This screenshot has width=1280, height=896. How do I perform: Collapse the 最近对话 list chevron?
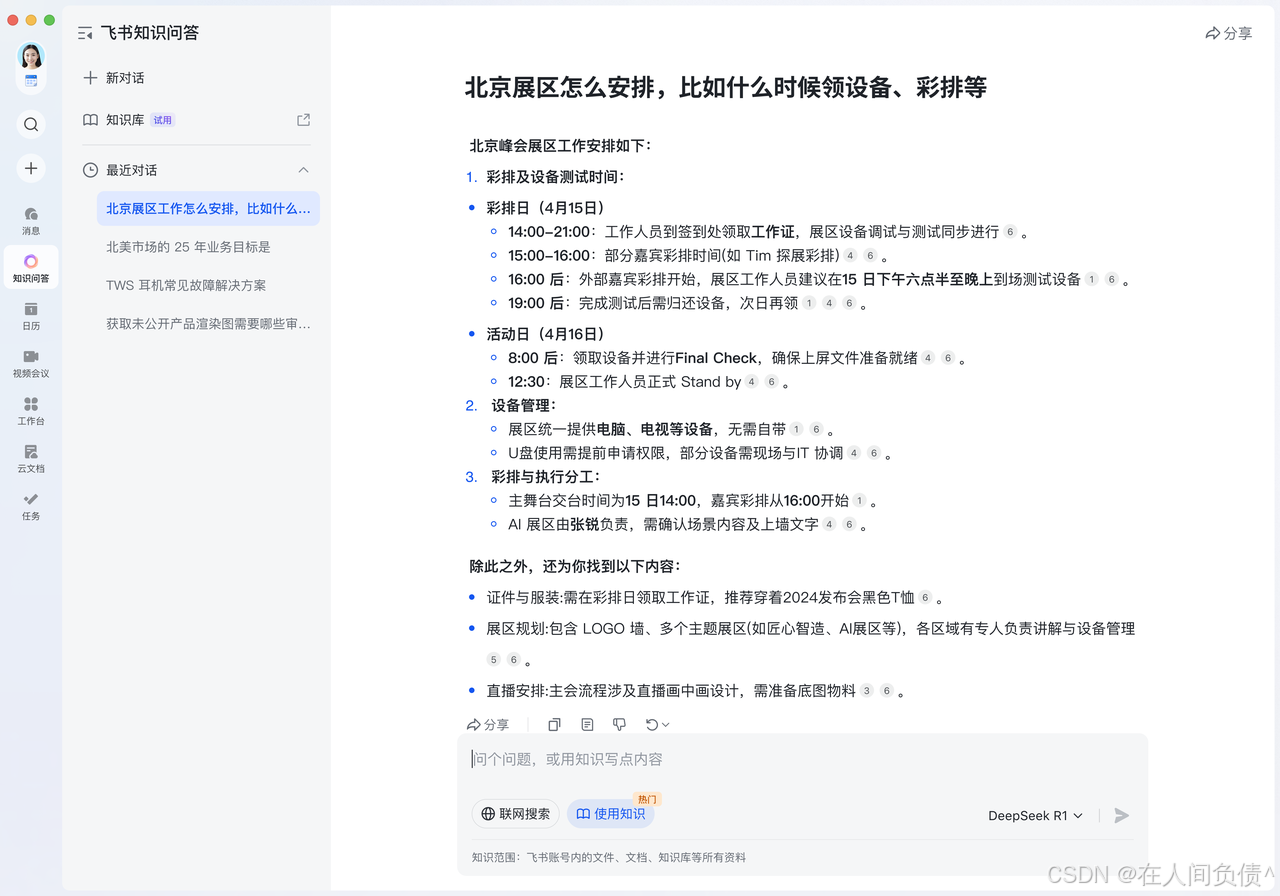tap(304, 170)
